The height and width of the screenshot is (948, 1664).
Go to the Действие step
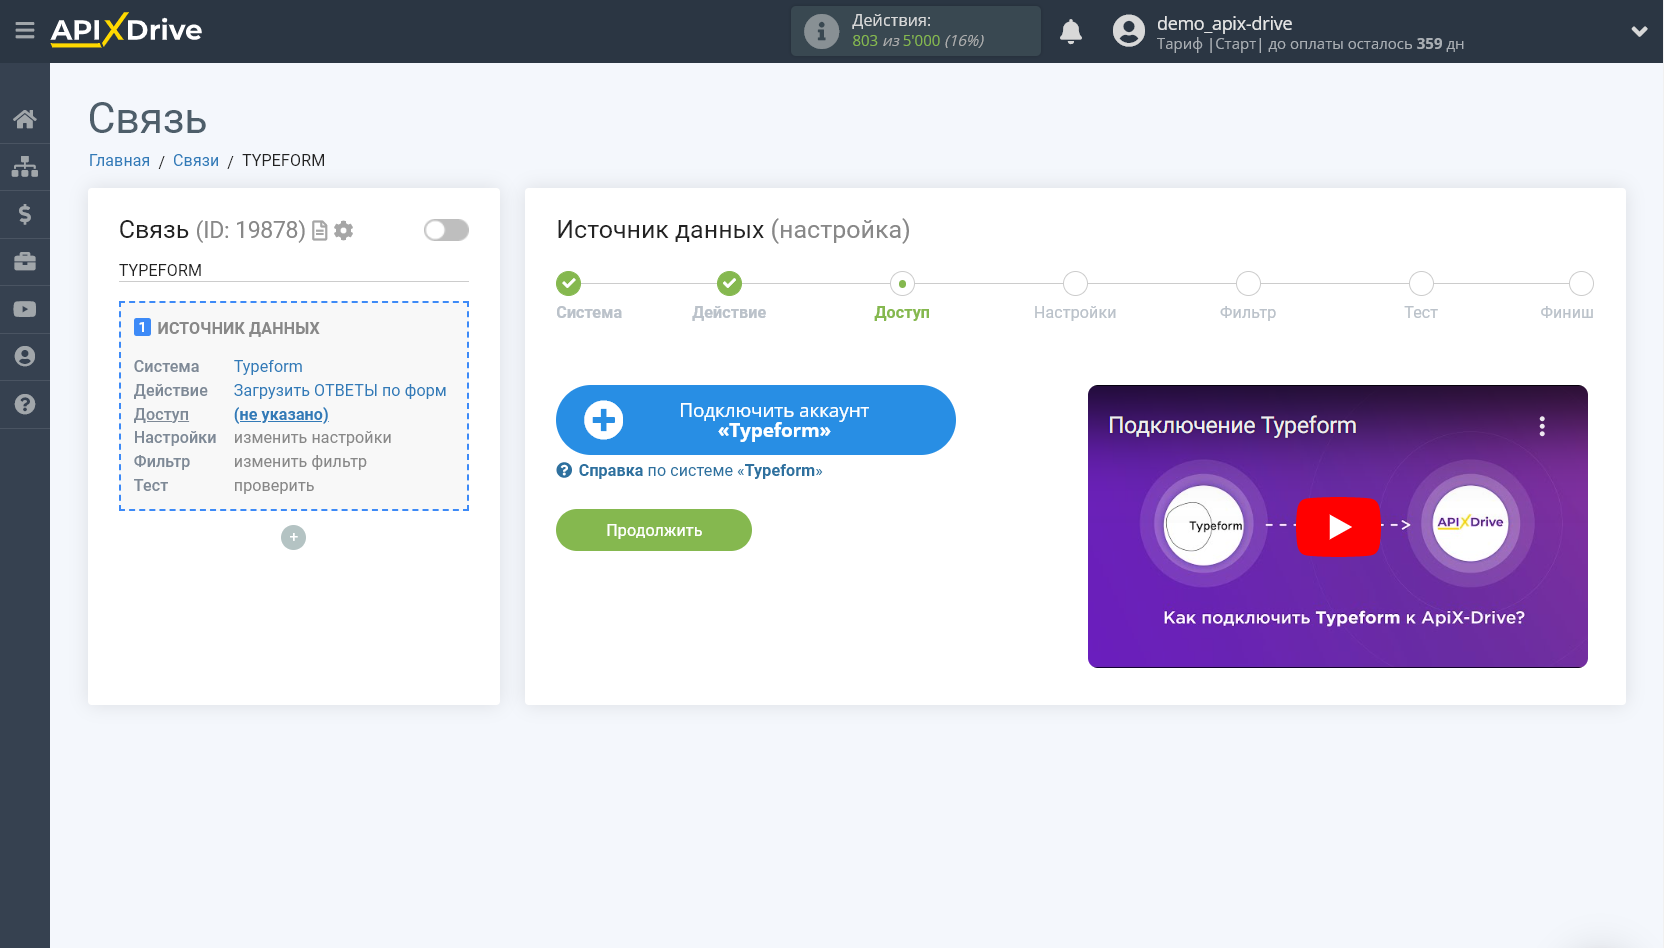[729, 297]
